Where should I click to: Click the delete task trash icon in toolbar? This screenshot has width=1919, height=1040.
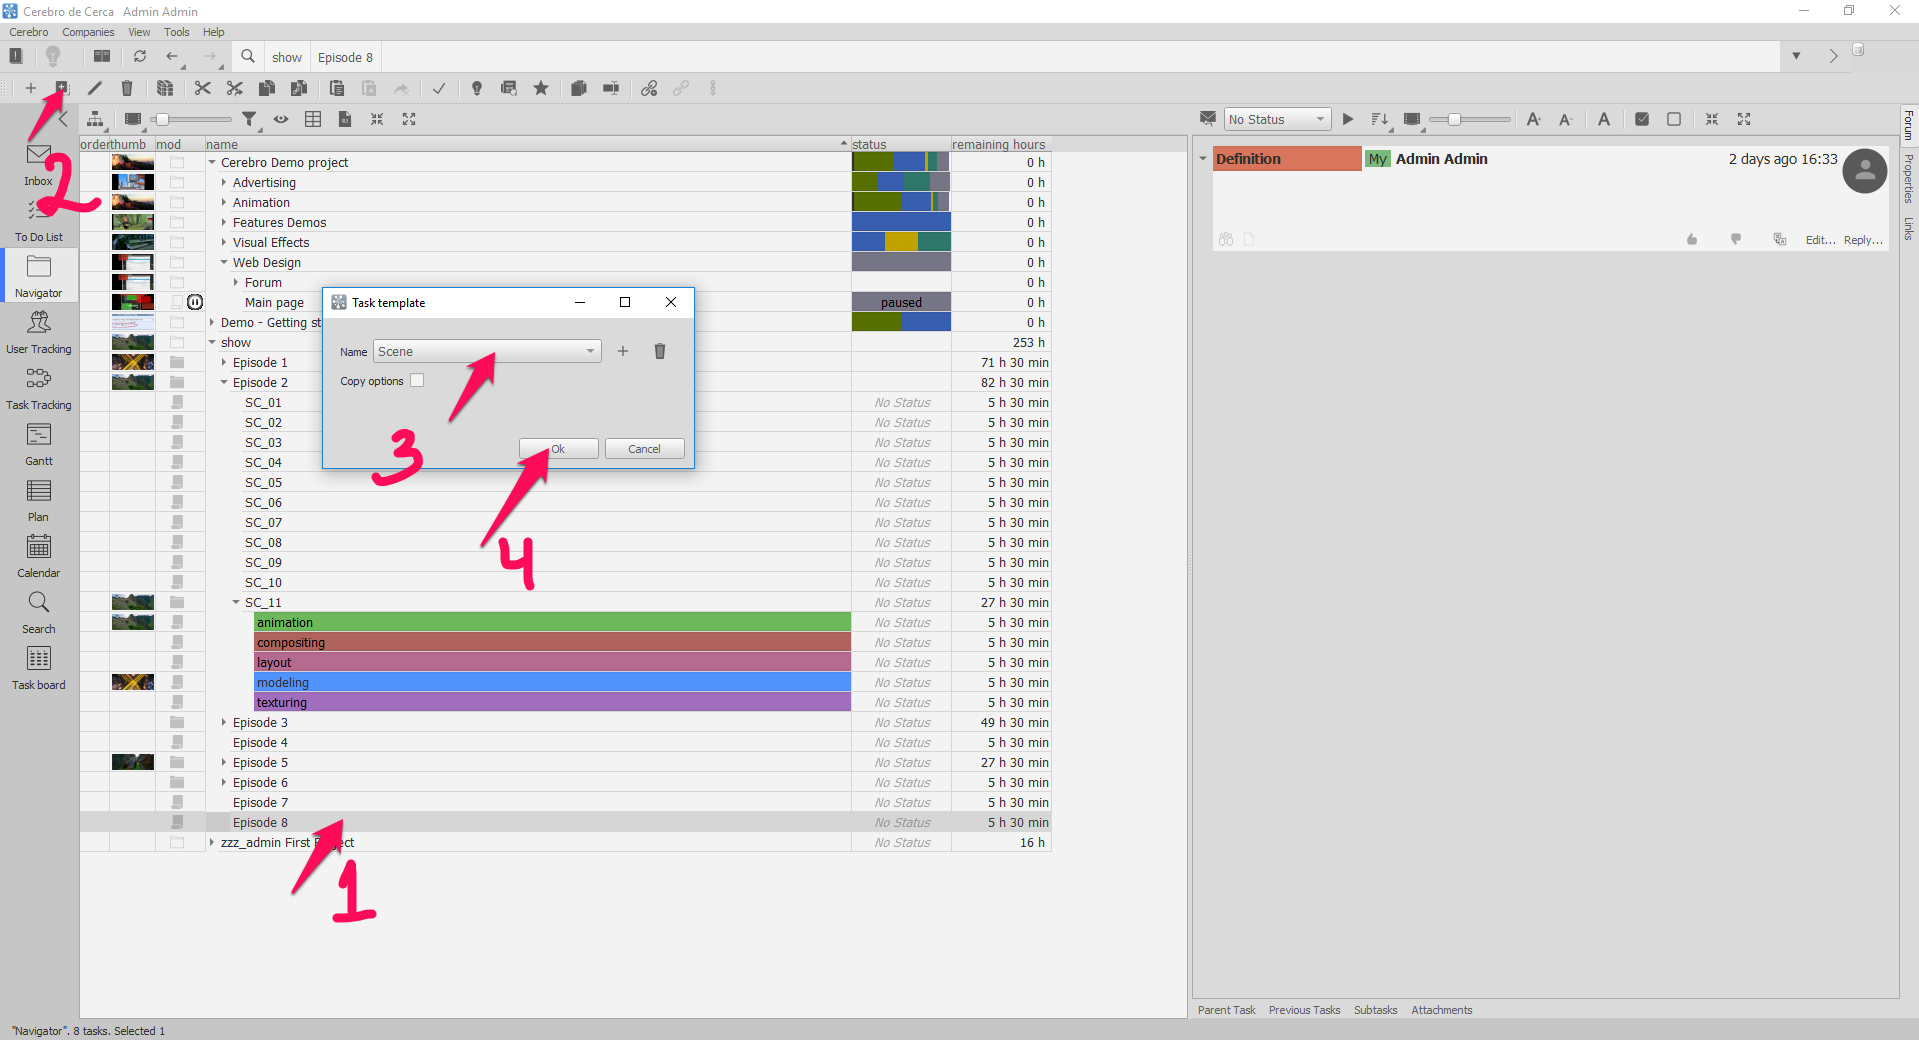pyautogui.click(x=127, y=88)
